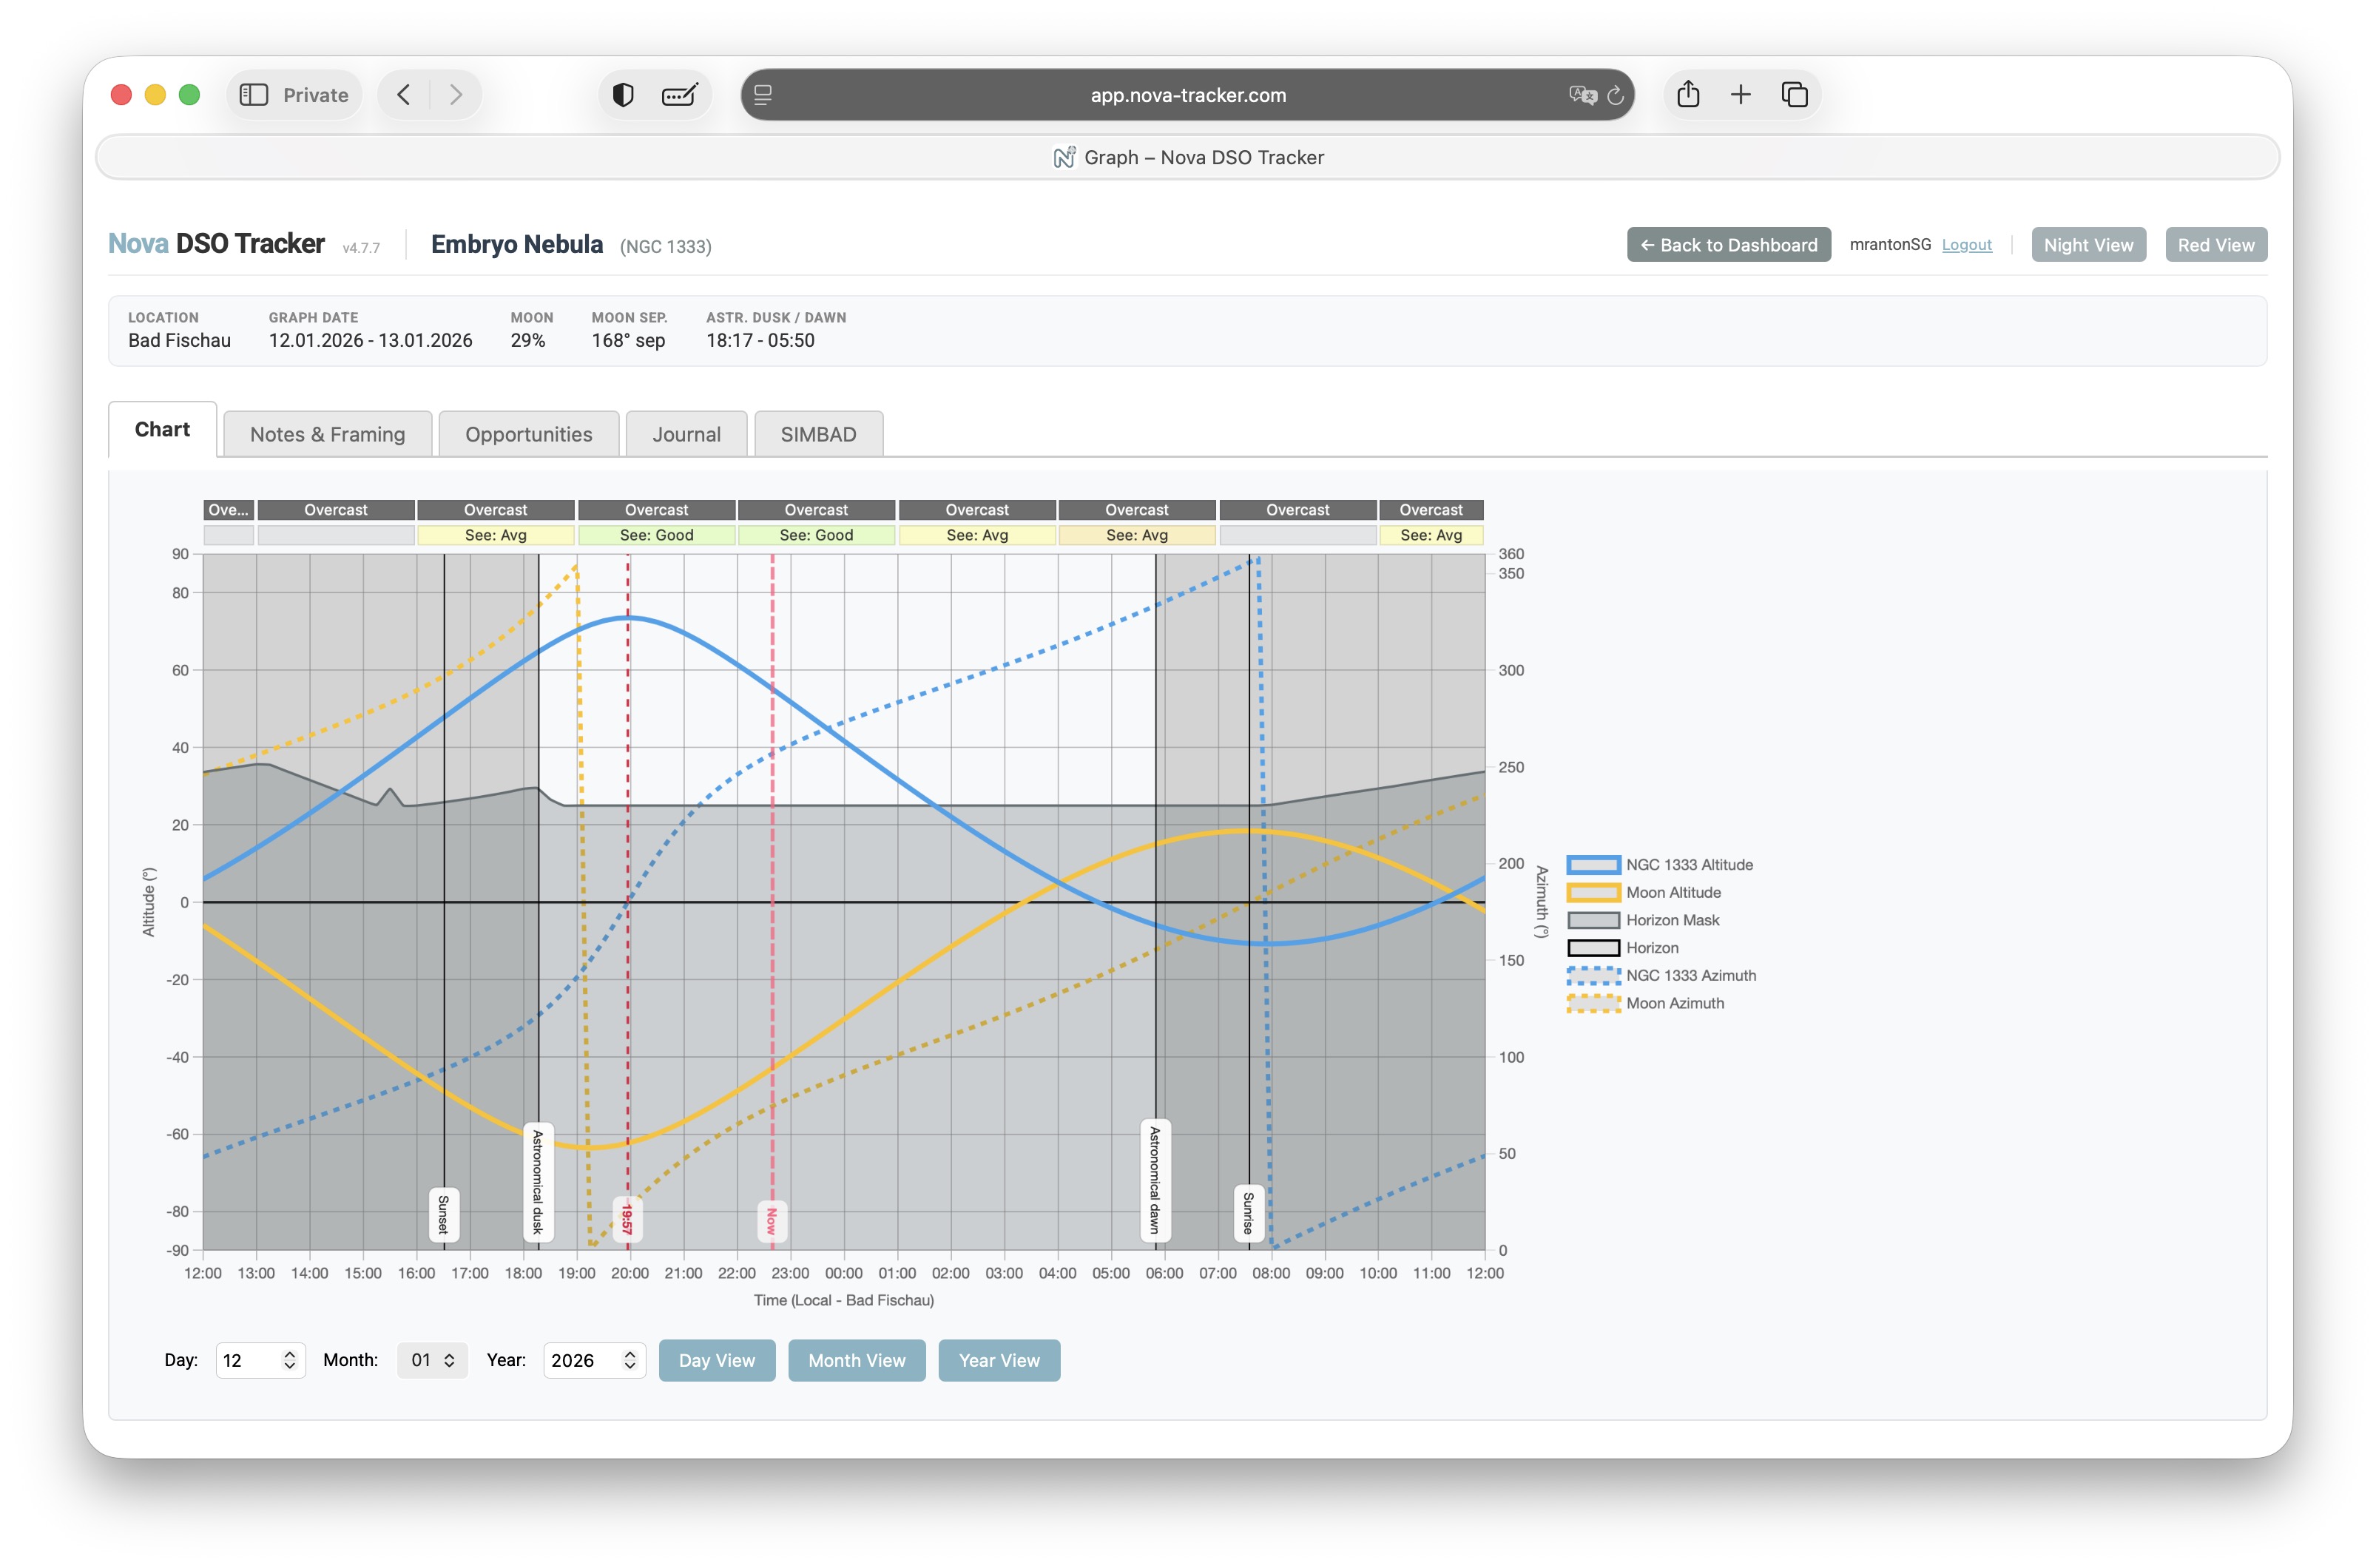2376x1568 pixels.
Task: Click the reload page icon
Action: [x=1615, y=95]
